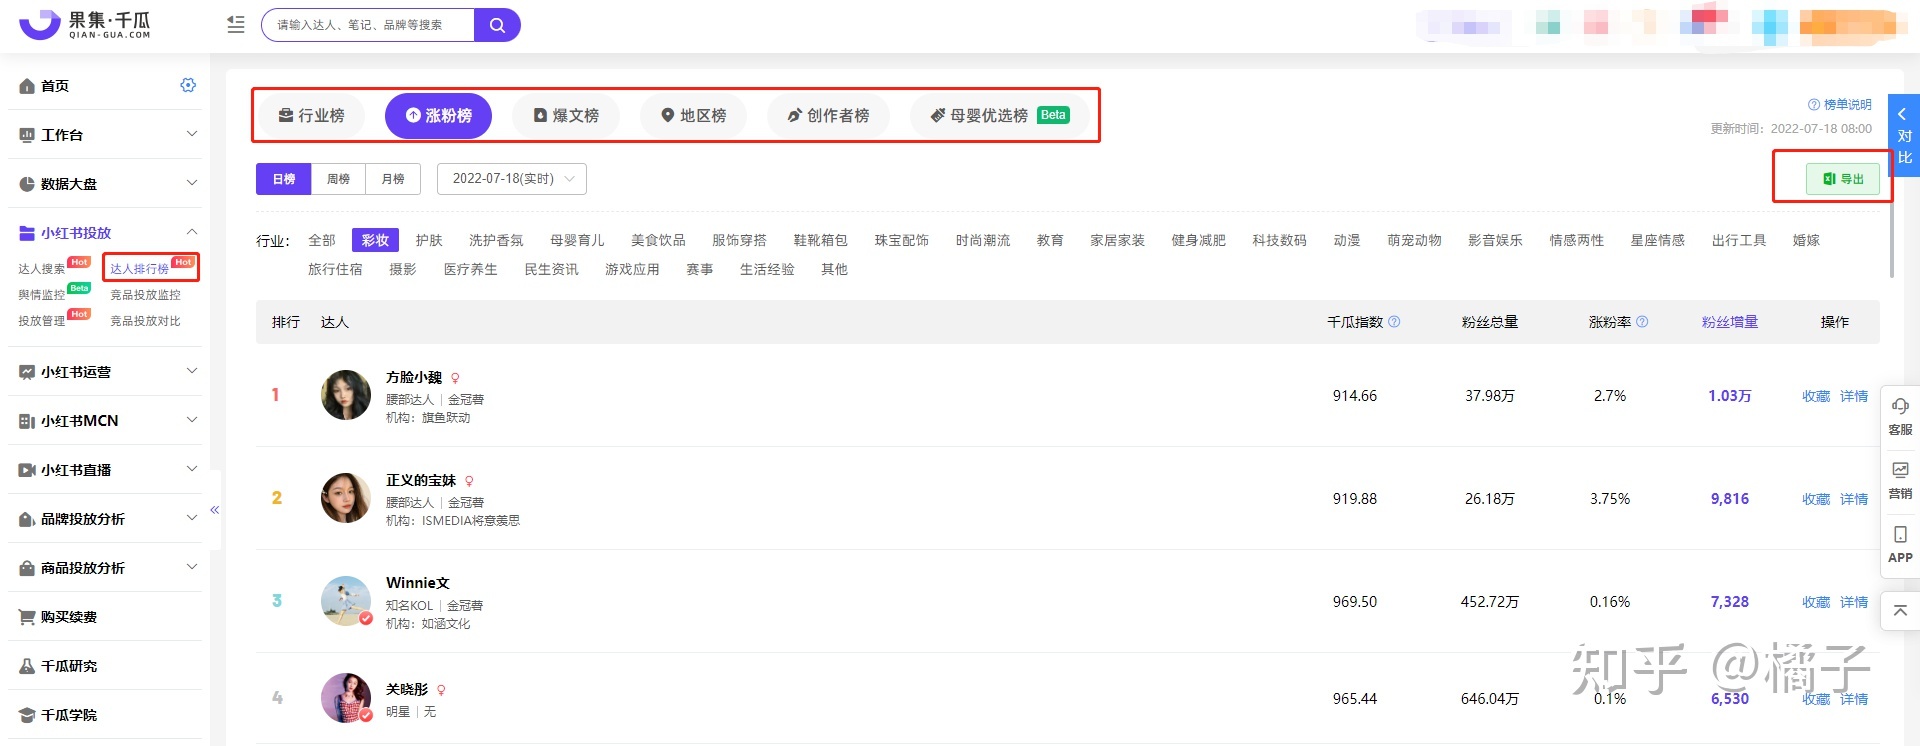The width and height of the screenshot is (1920, 746).
Task: Click the 千瓜指数 help question icon
Action: click(1394, 322)
